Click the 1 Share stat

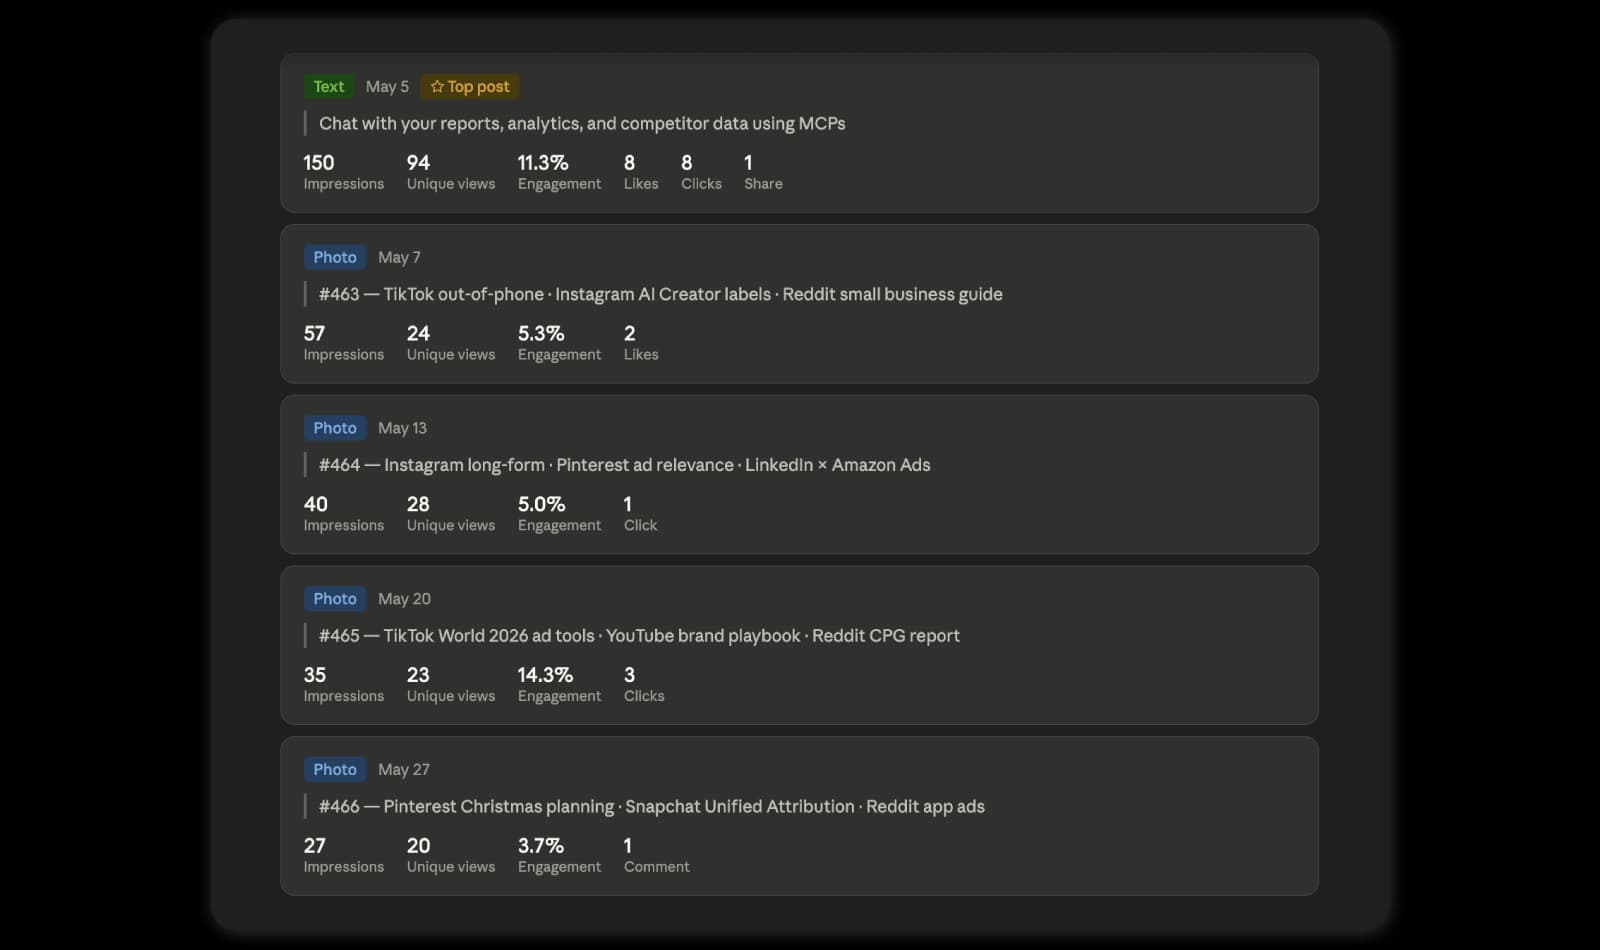(x=763, y=172)
